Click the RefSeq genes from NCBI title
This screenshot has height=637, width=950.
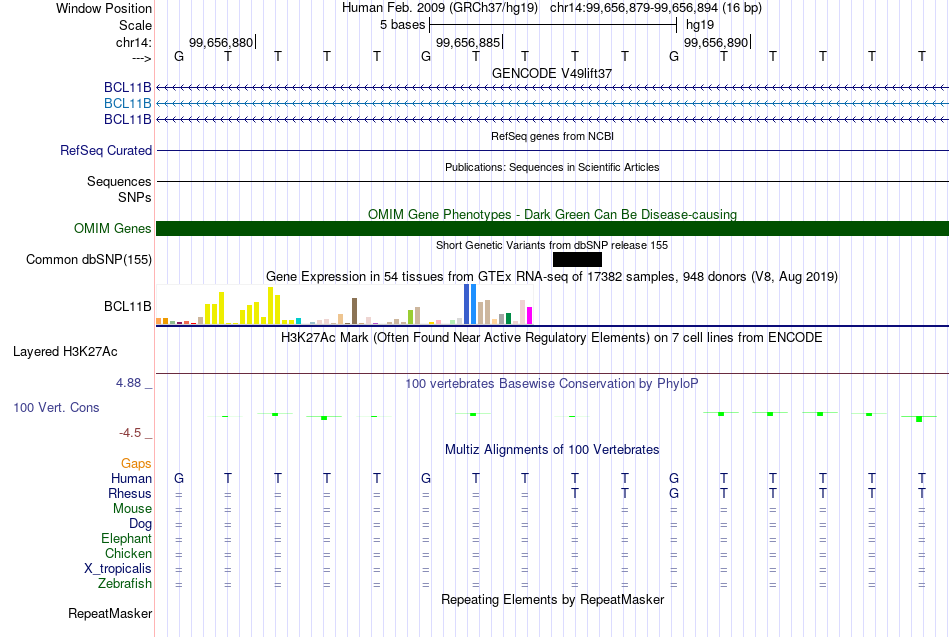click(552, 136)
